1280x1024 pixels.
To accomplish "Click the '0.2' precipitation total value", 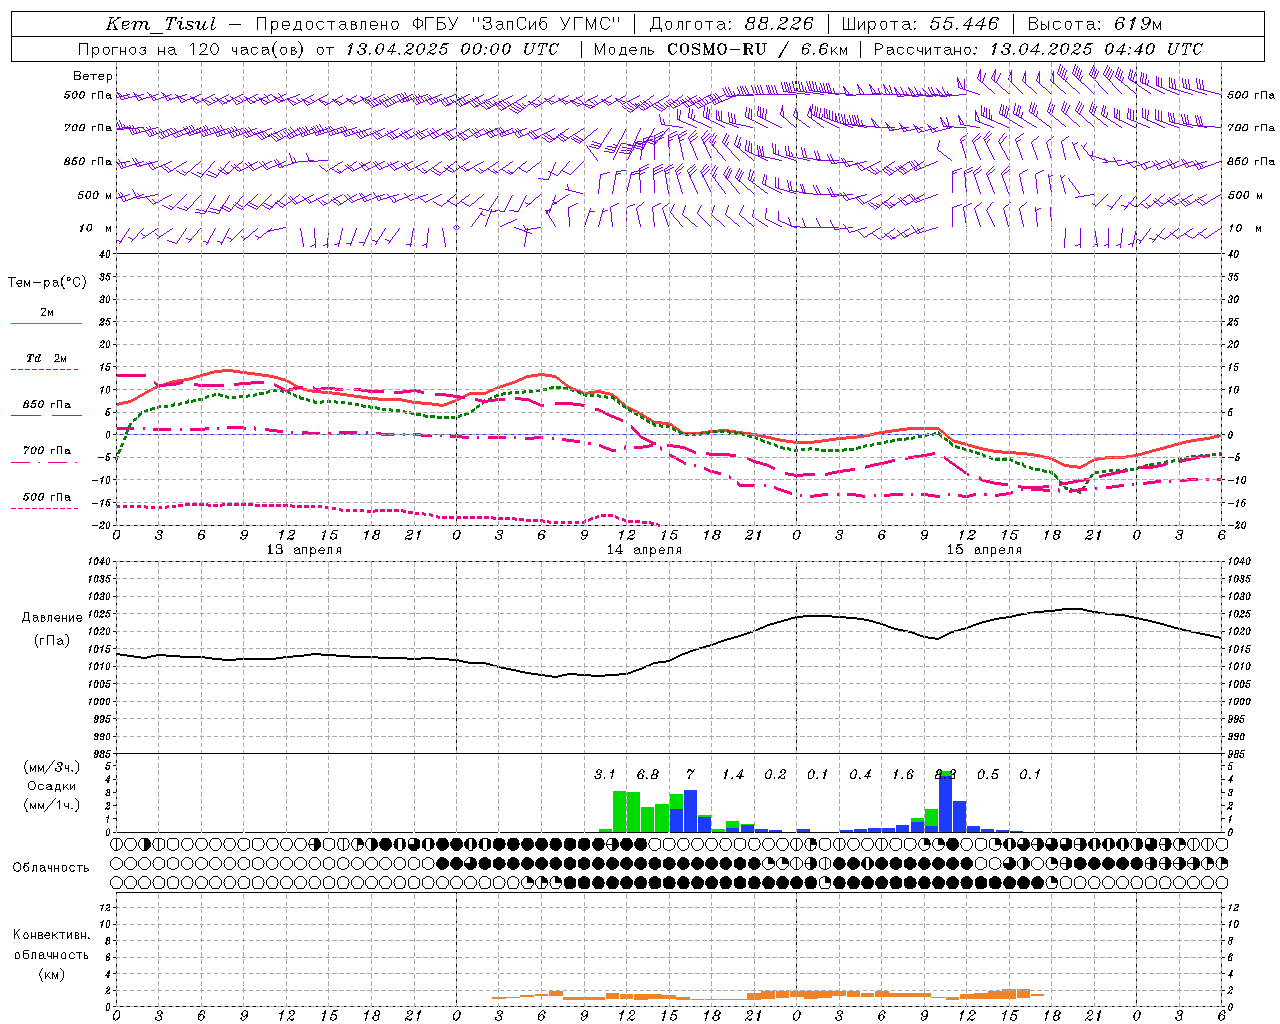I will tap(775, 774).
